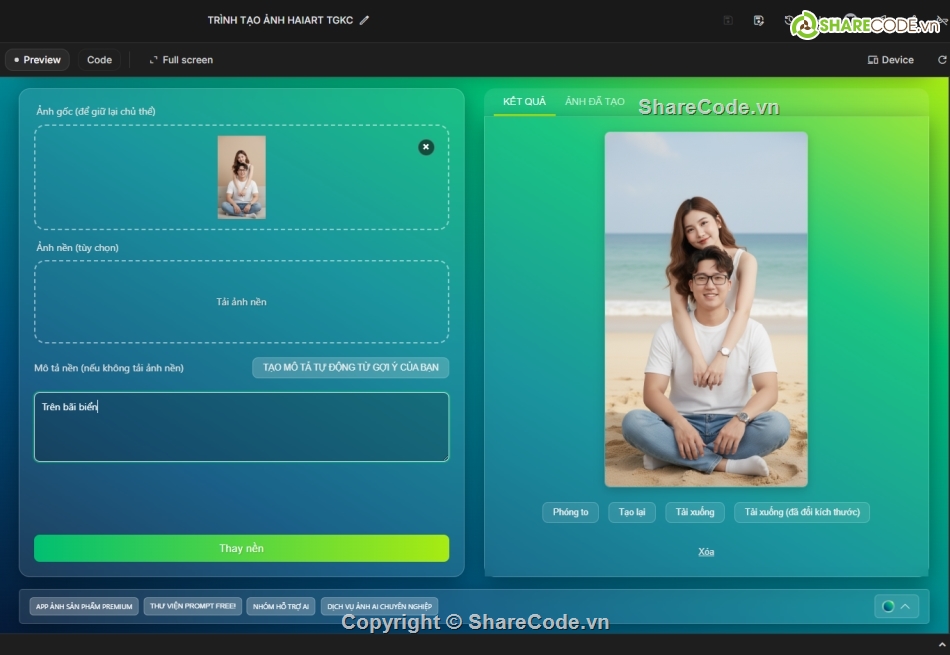Click the save icon in the top bar
The width and height of the screenshot is (950, 655).
click(x=729, y=20)
